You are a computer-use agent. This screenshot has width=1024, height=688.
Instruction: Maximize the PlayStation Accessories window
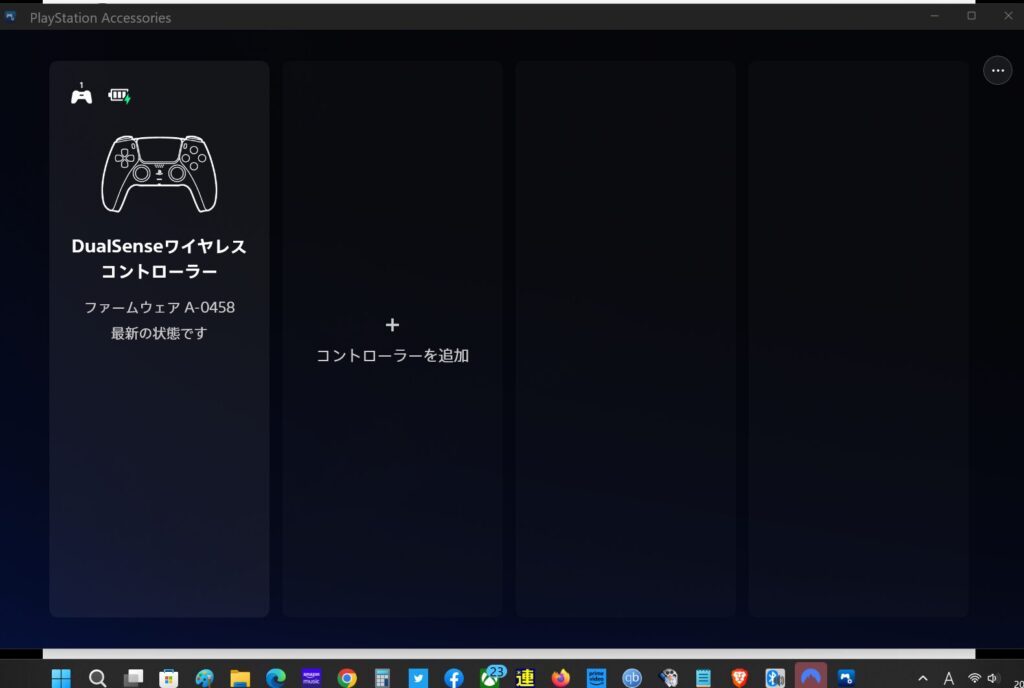(971, 16)
